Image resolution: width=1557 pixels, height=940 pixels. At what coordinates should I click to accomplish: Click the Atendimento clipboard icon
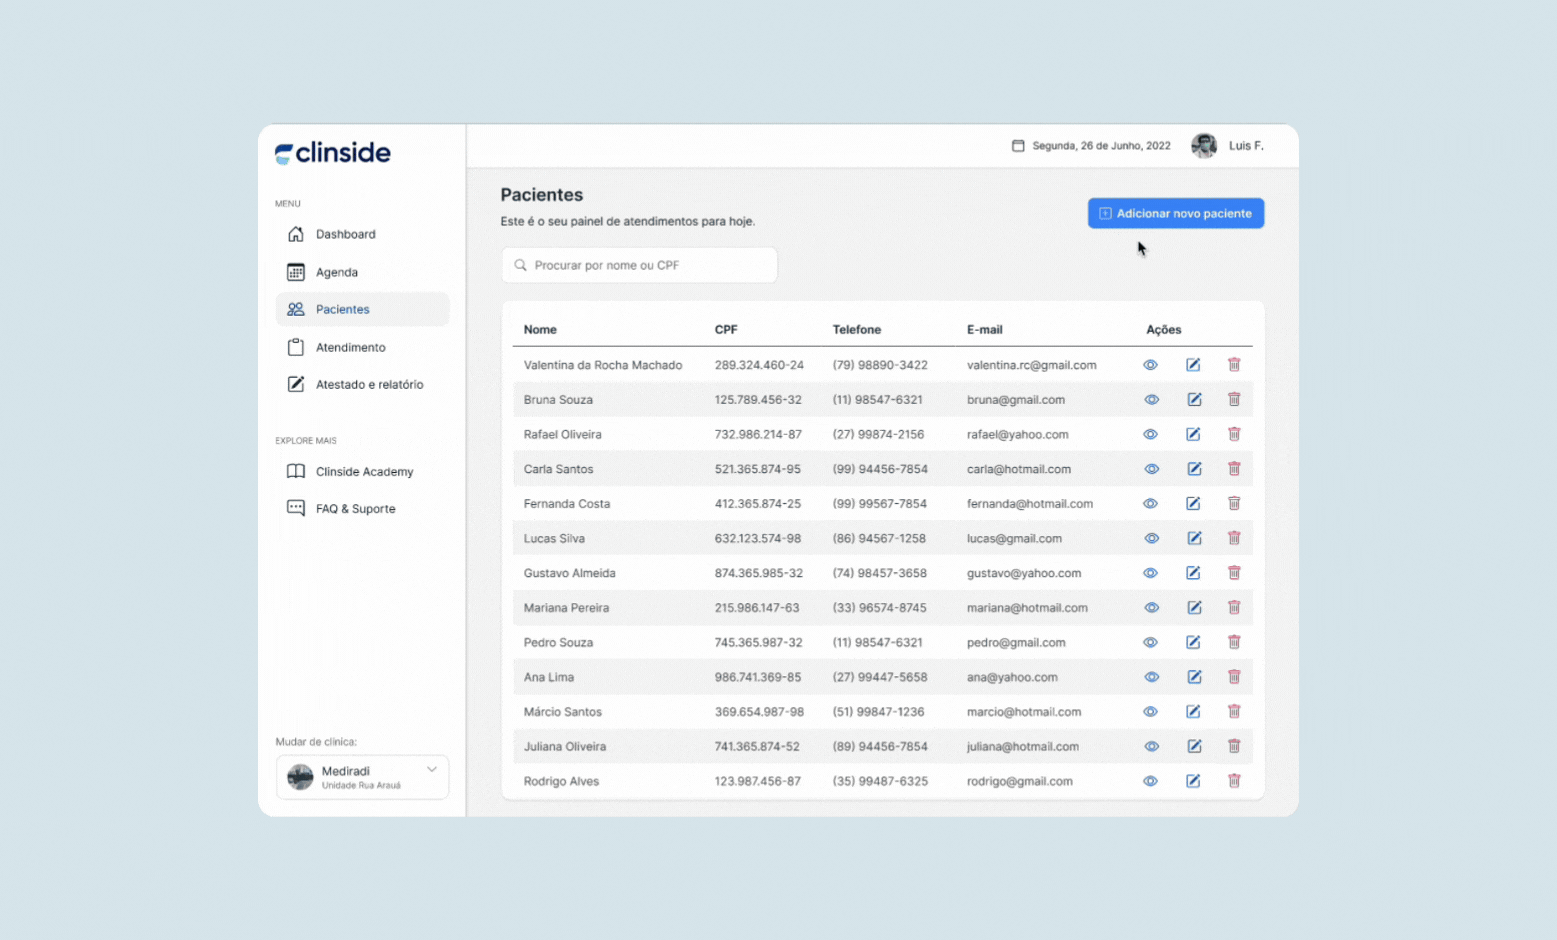(295, 347)
